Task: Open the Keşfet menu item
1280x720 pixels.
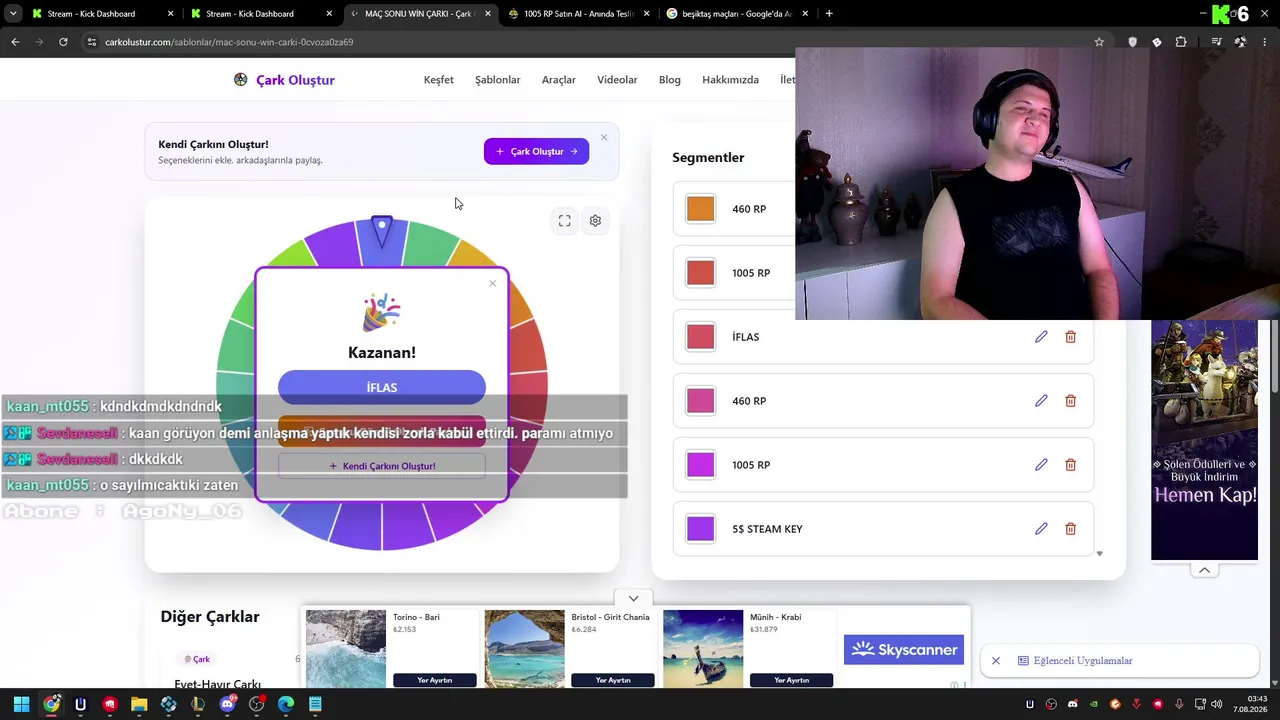Action: click(439, 80)
